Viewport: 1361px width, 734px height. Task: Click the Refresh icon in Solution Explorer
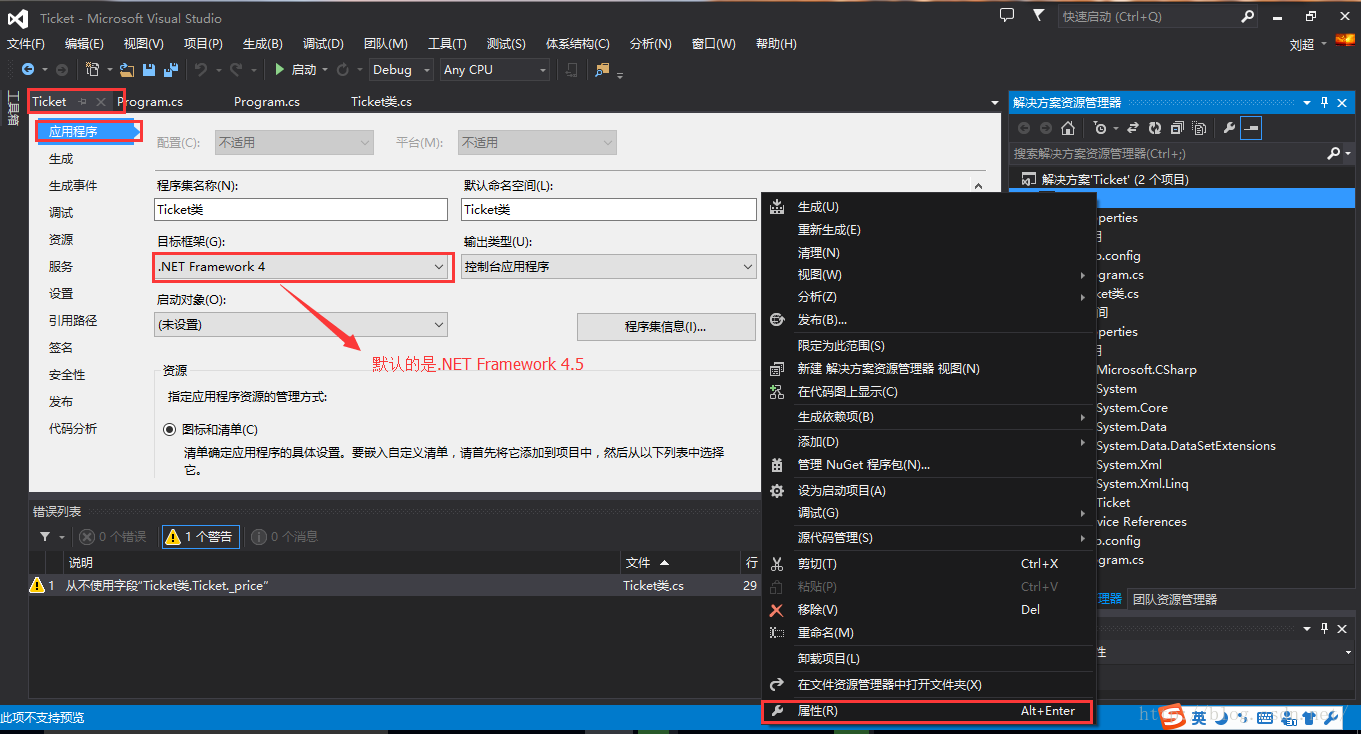(x=1155, y=128)
